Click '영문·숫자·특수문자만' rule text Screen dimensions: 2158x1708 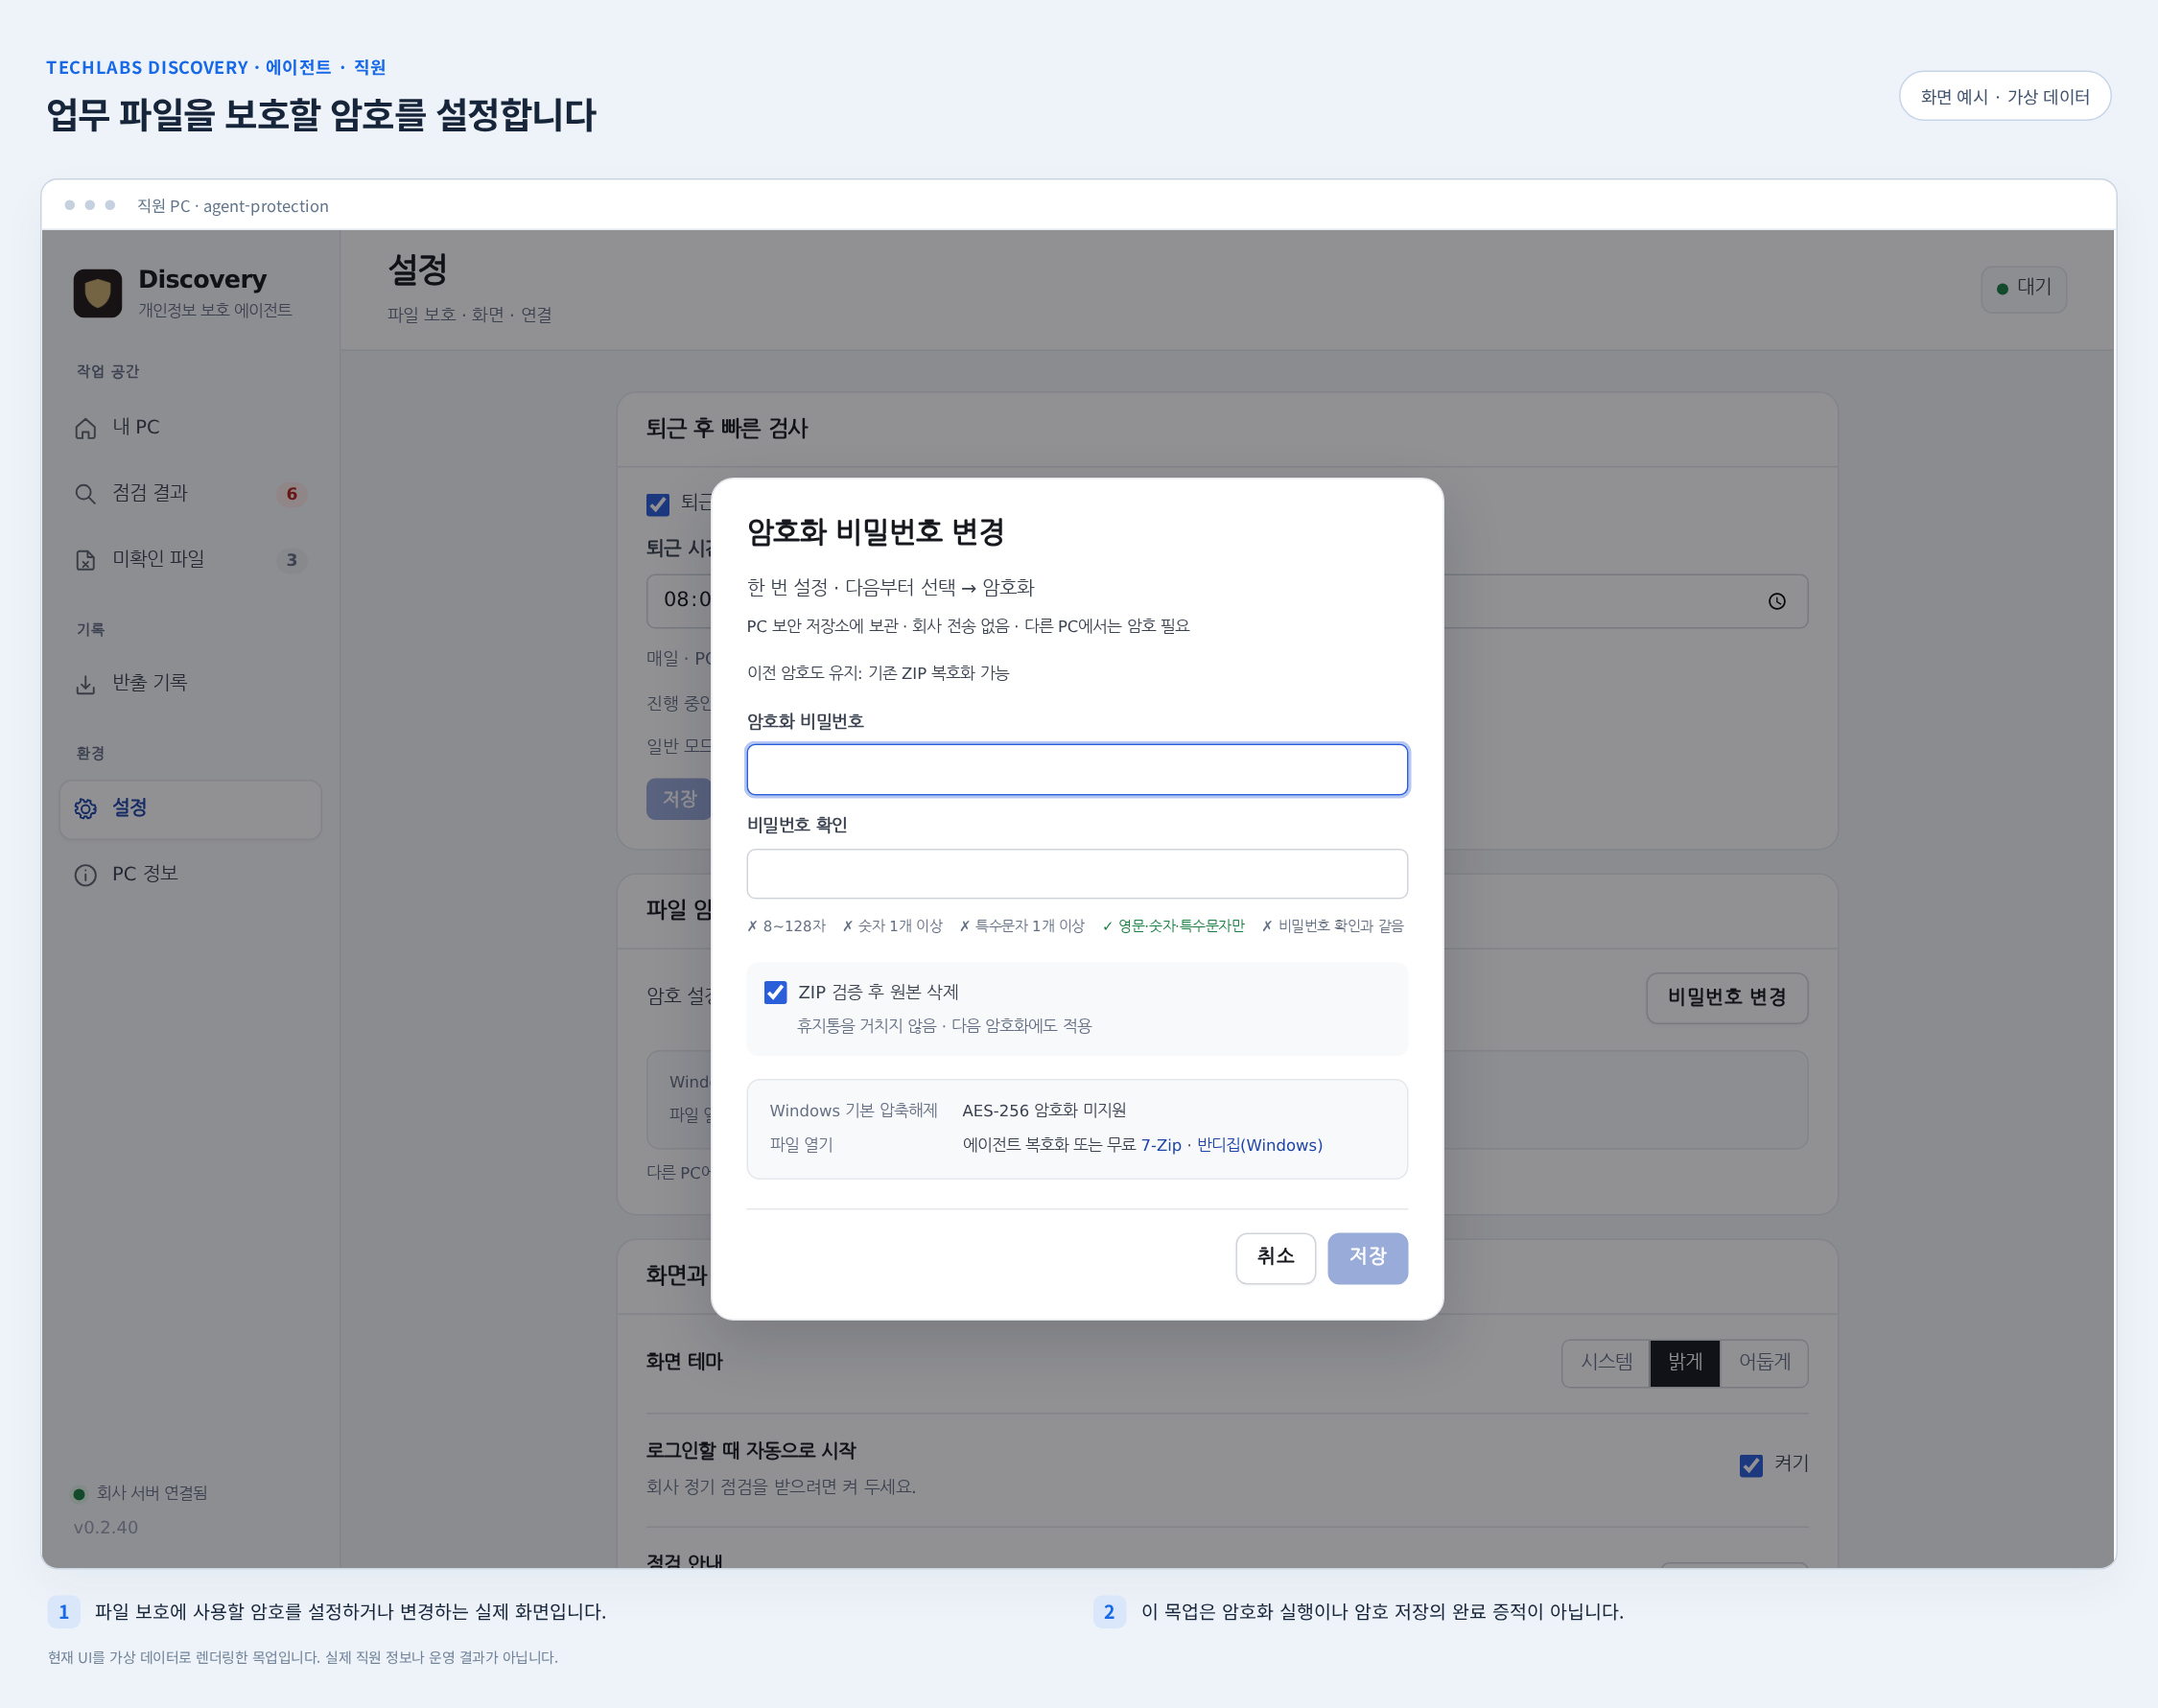[1181, 926]
